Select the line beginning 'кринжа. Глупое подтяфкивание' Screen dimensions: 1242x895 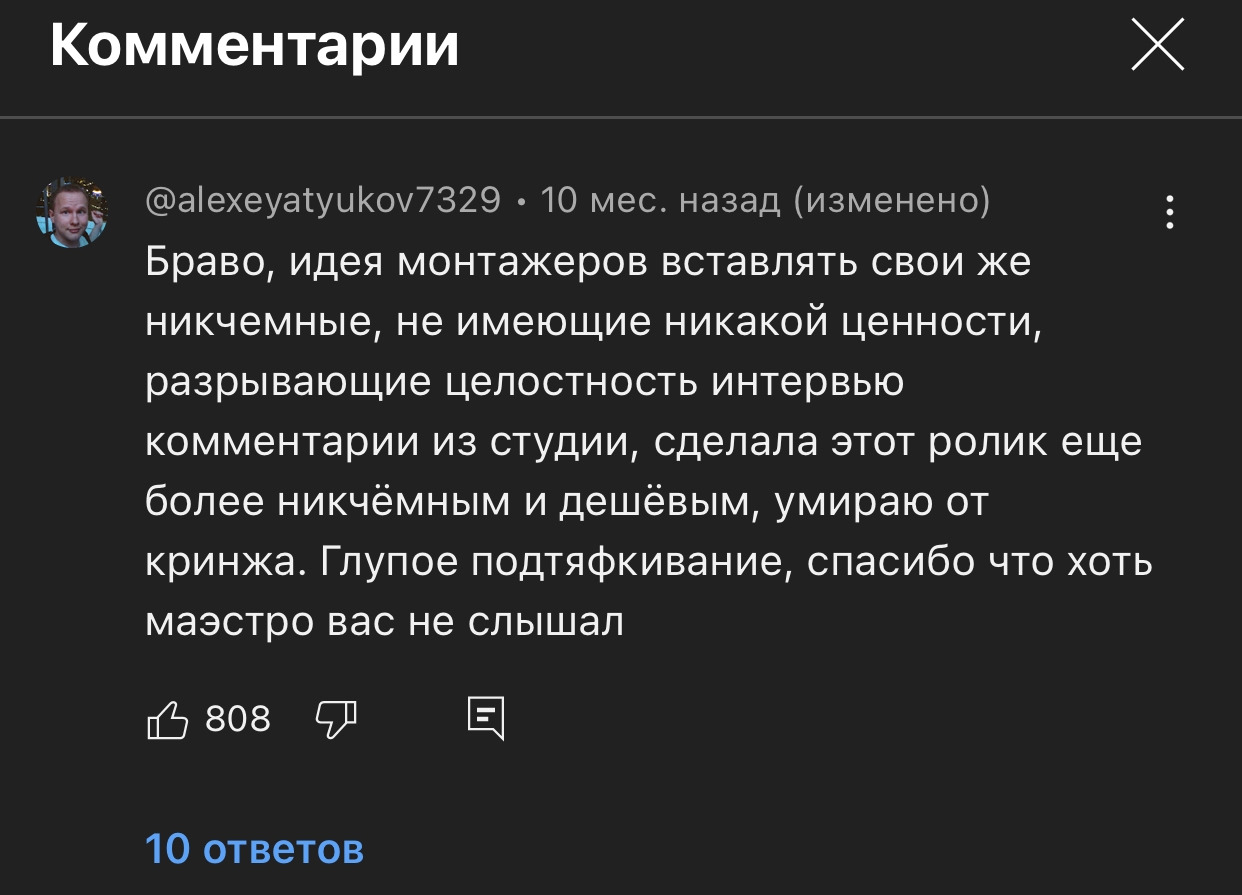click(649, 562)
